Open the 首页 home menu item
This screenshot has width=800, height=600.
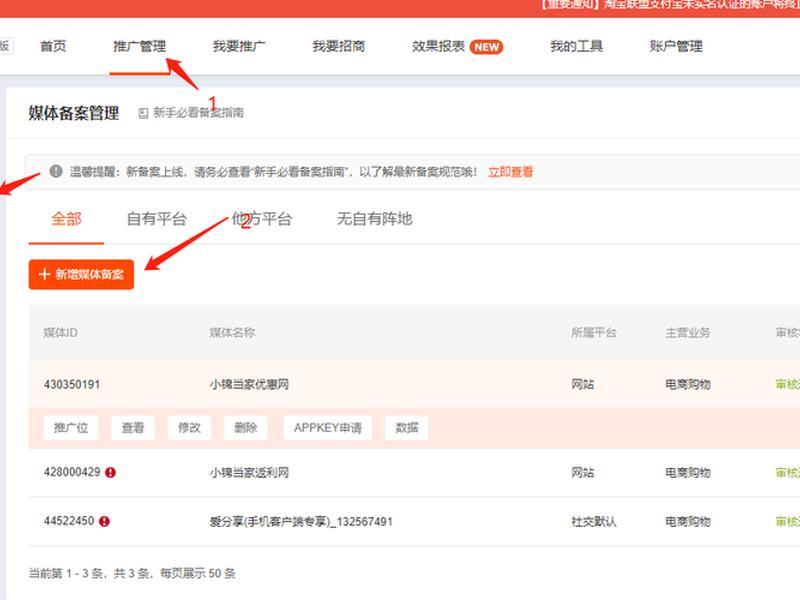click(53, 46)
